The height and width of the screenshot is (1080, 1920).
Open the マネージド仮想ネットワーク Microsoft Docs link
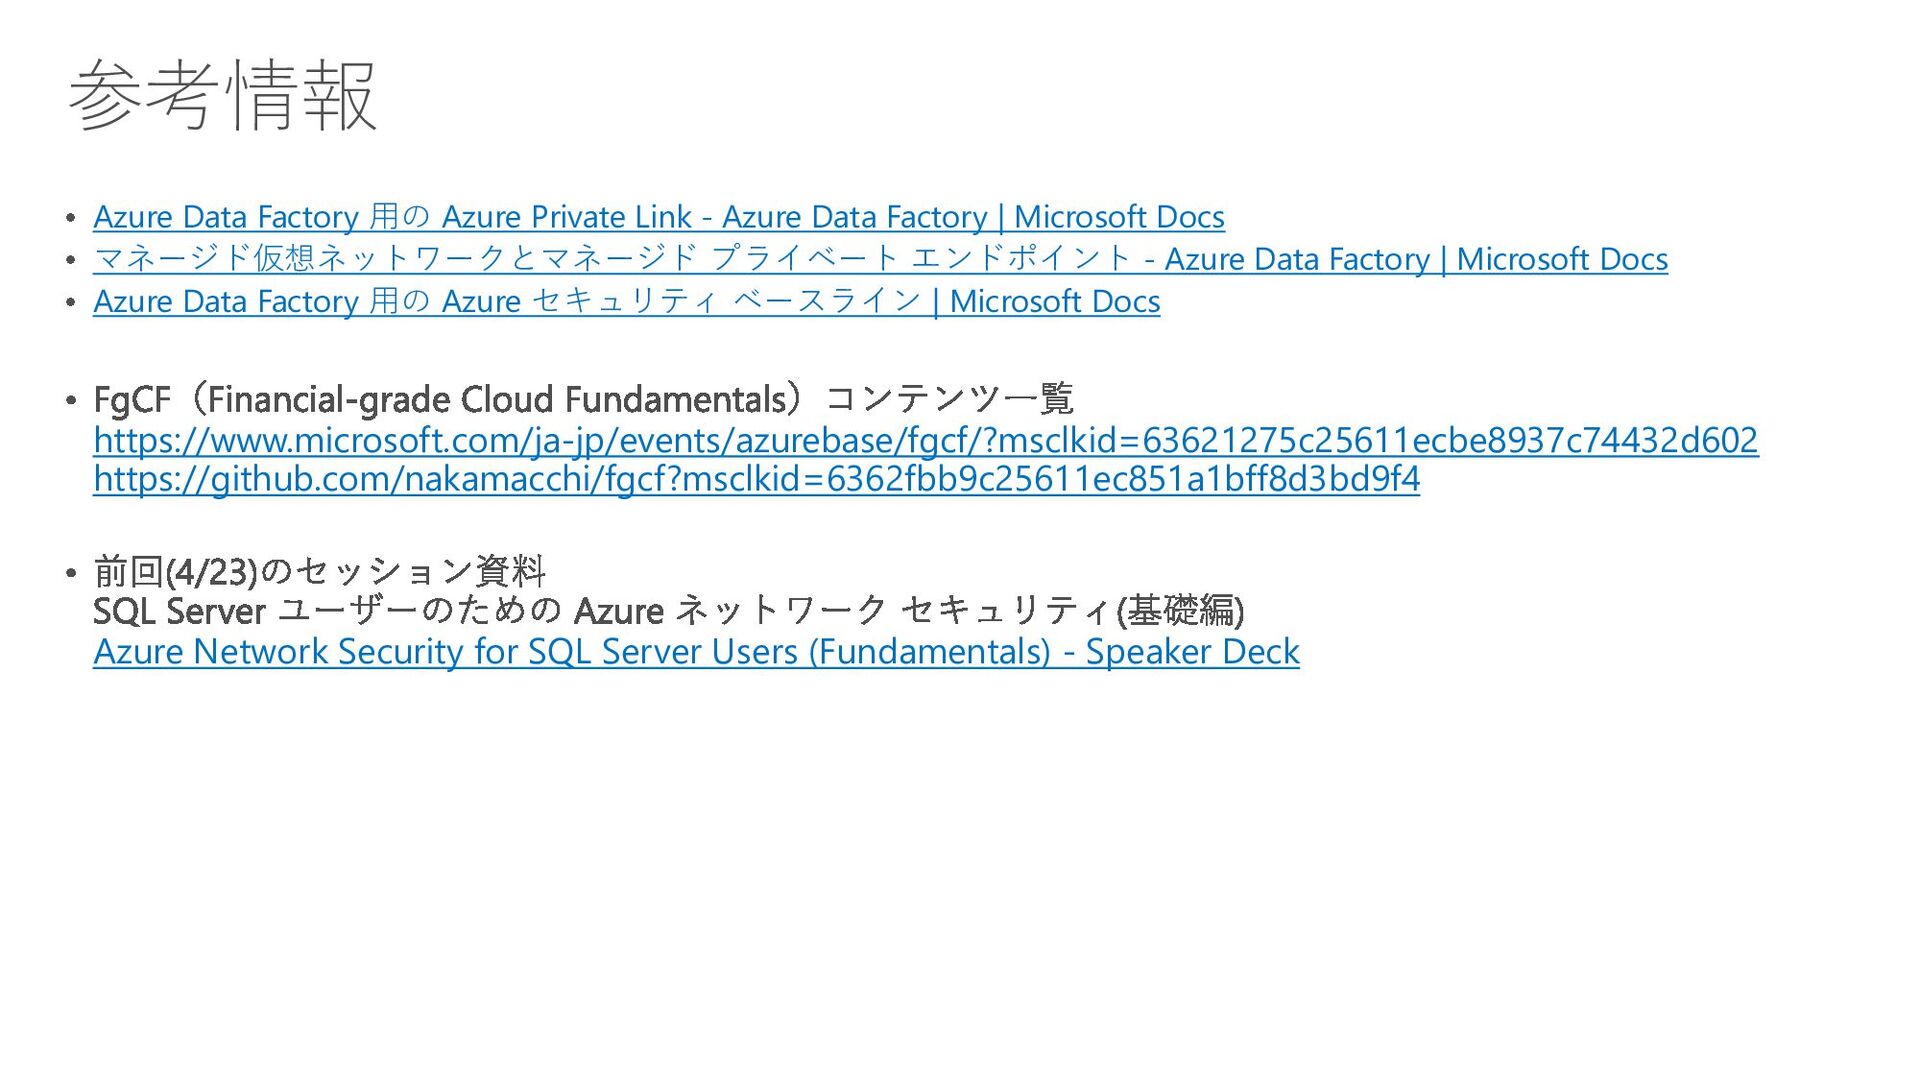[x=880, y=259]
